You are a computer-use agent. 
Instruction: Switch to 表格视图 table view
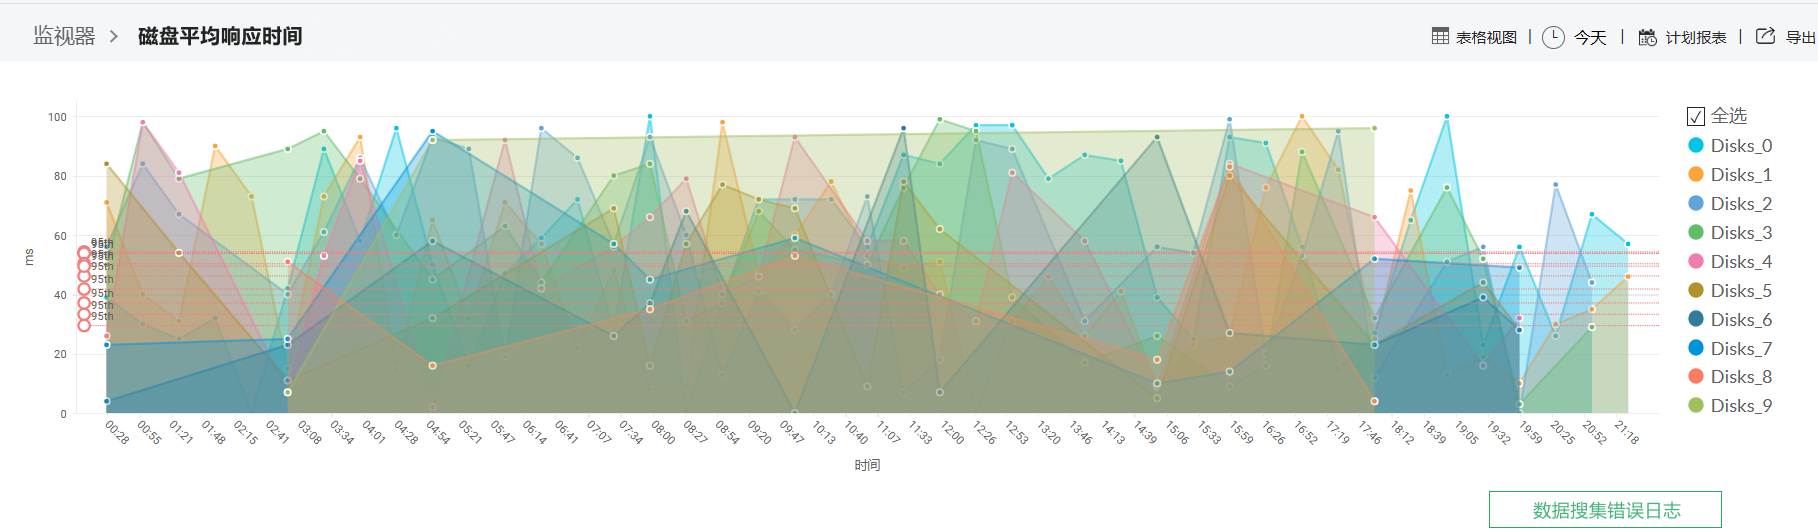click(x=1486, y=38)
